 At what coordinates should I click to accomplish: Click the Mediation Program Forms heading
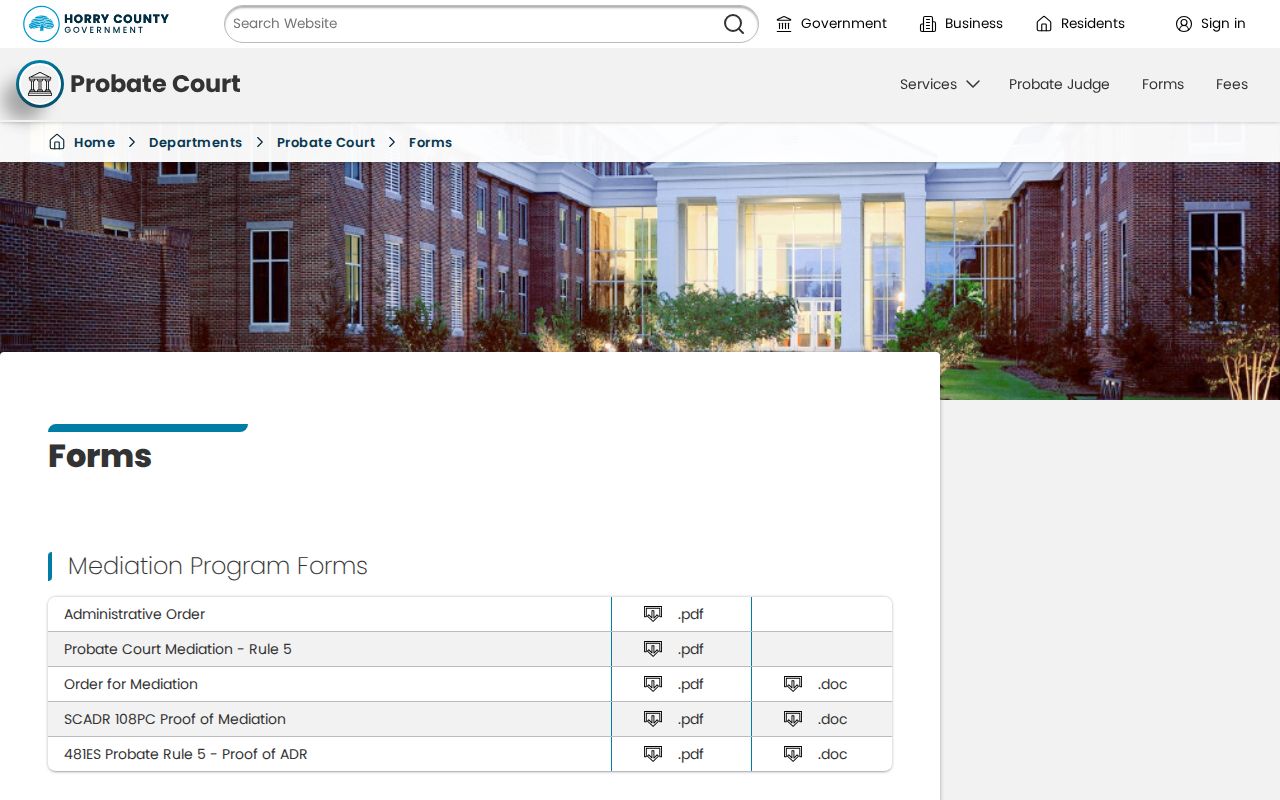pos(218,566)
